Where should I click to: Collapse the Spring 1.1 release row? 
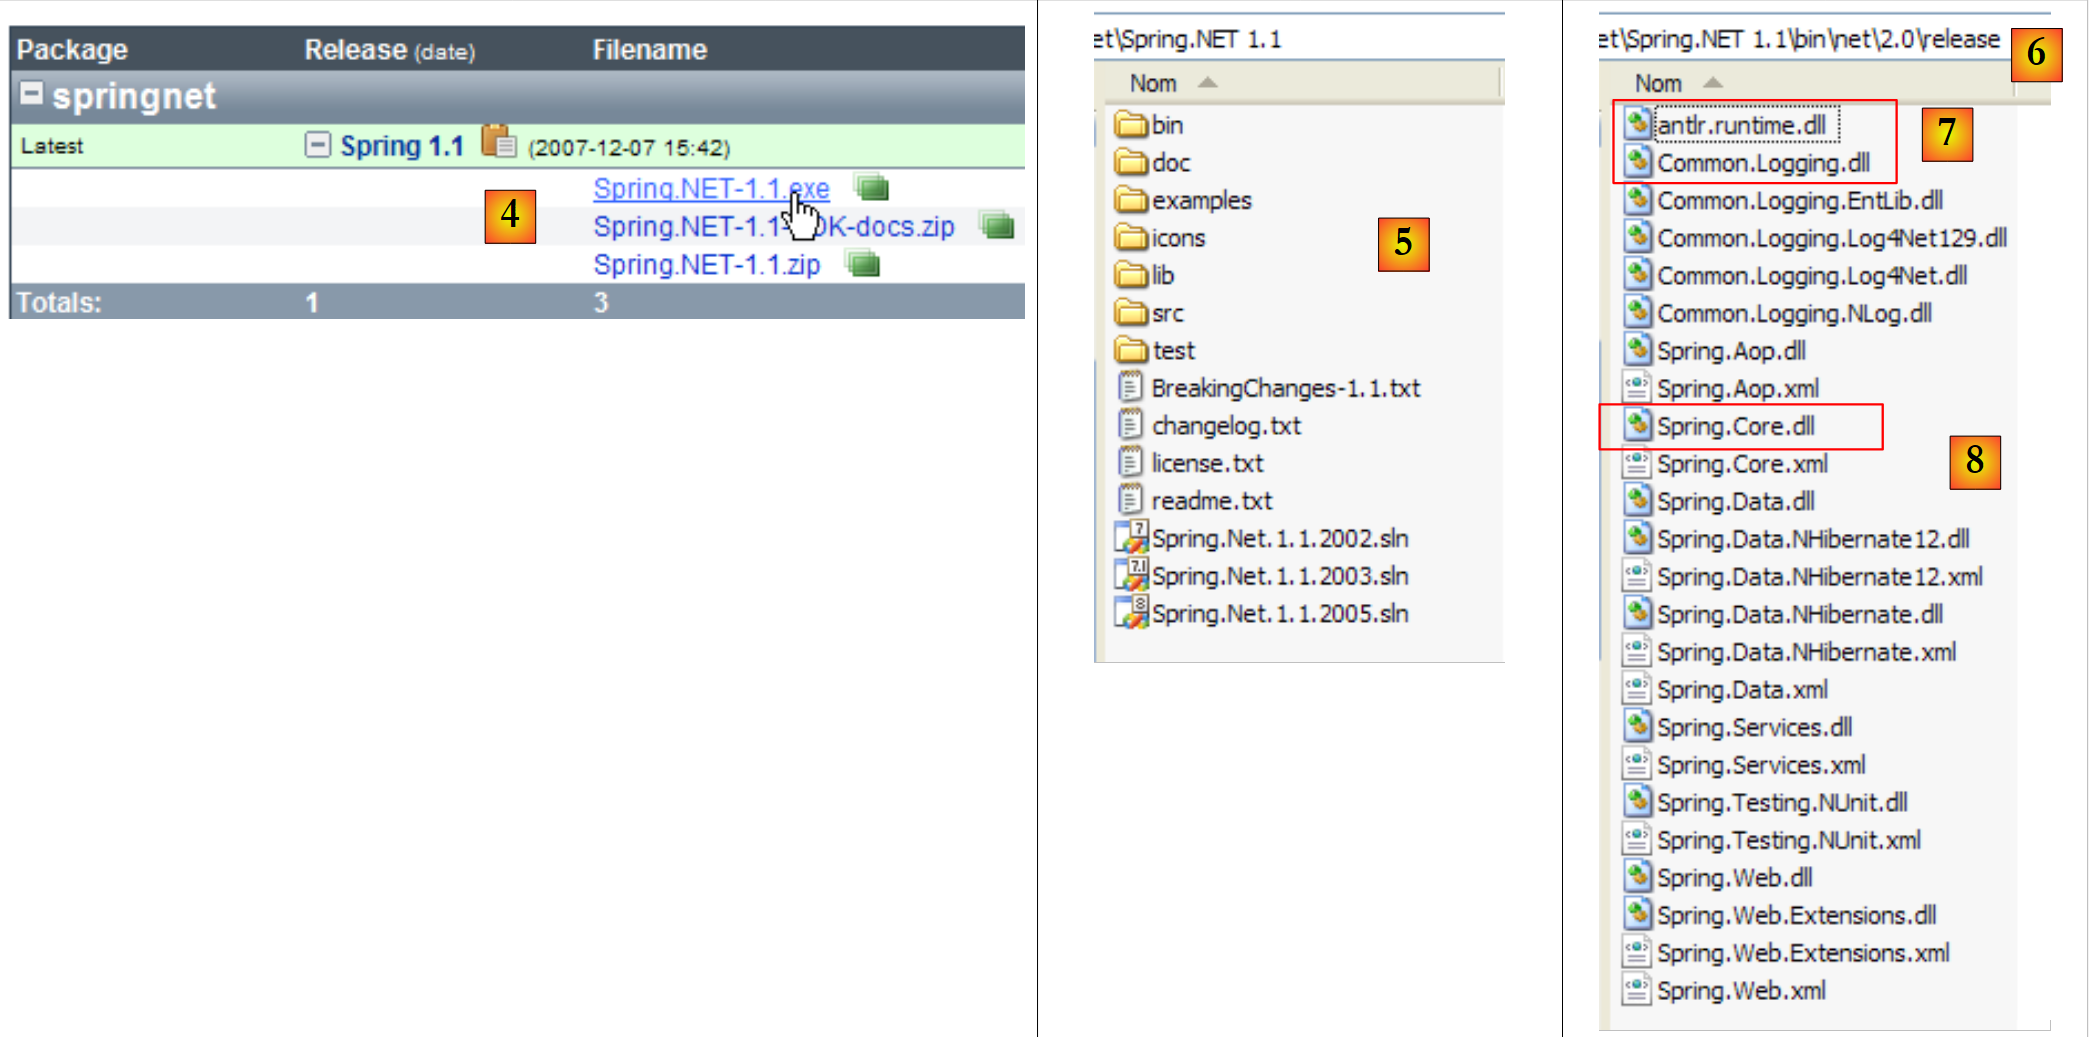(317, 145)
